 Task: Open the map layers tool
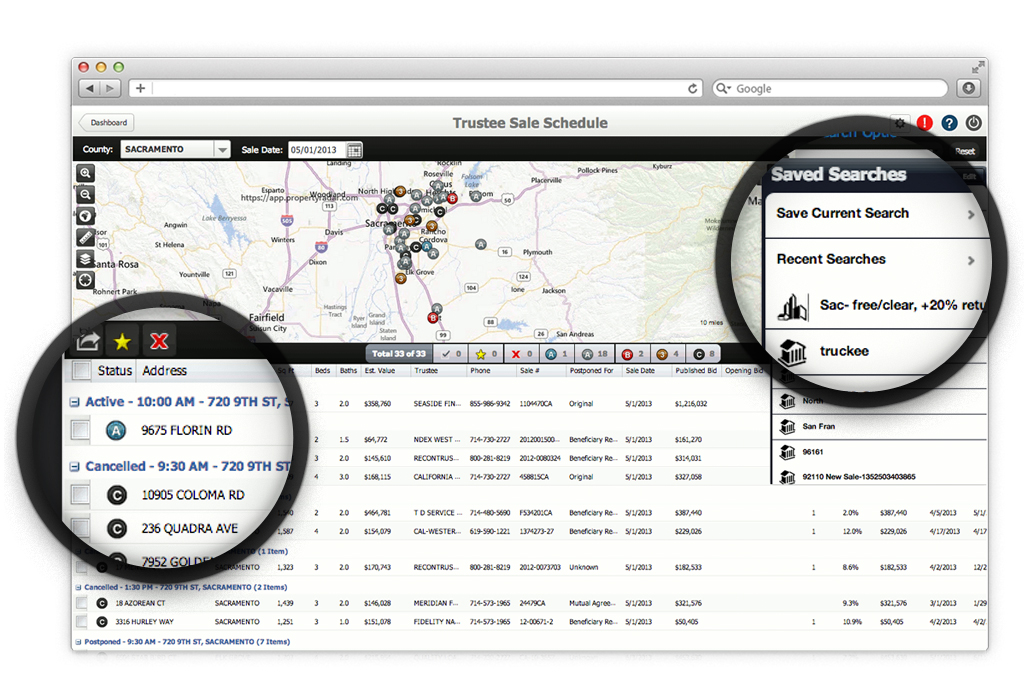coord(86,259)
